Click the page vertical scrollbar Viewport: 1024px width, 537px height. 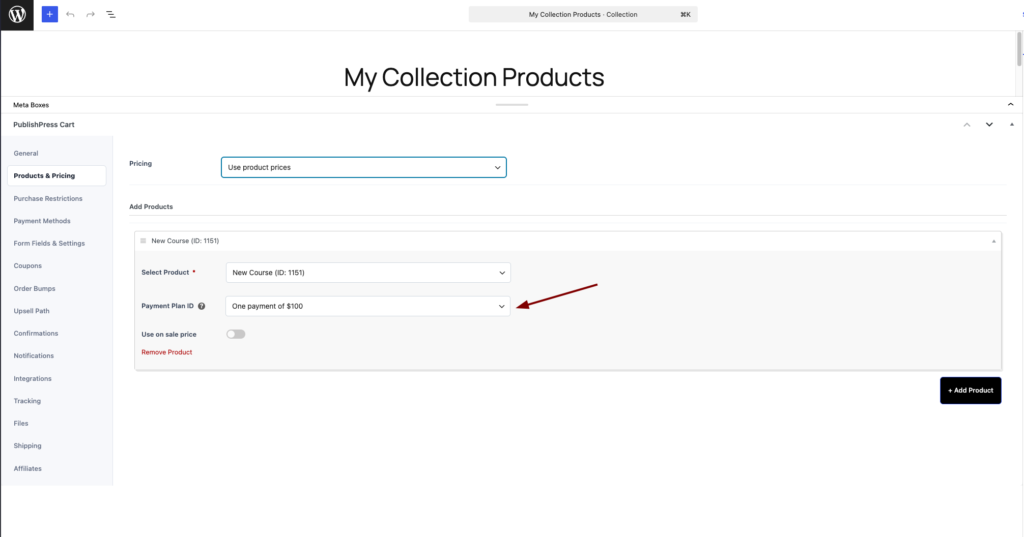tap(1019, 49)
